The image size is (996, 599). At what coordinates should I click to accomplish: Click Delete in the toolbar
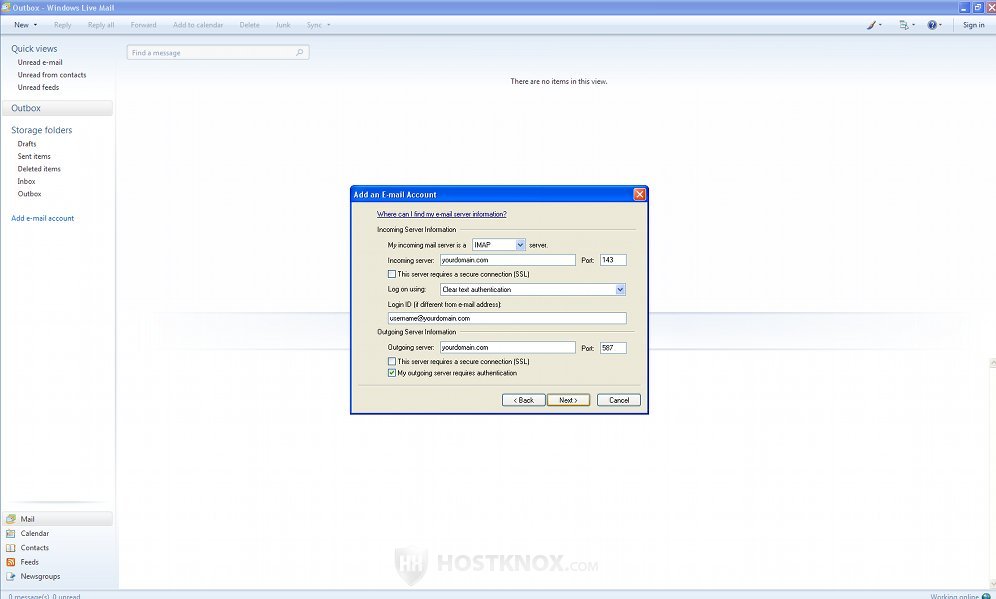(x=249, y=25)
